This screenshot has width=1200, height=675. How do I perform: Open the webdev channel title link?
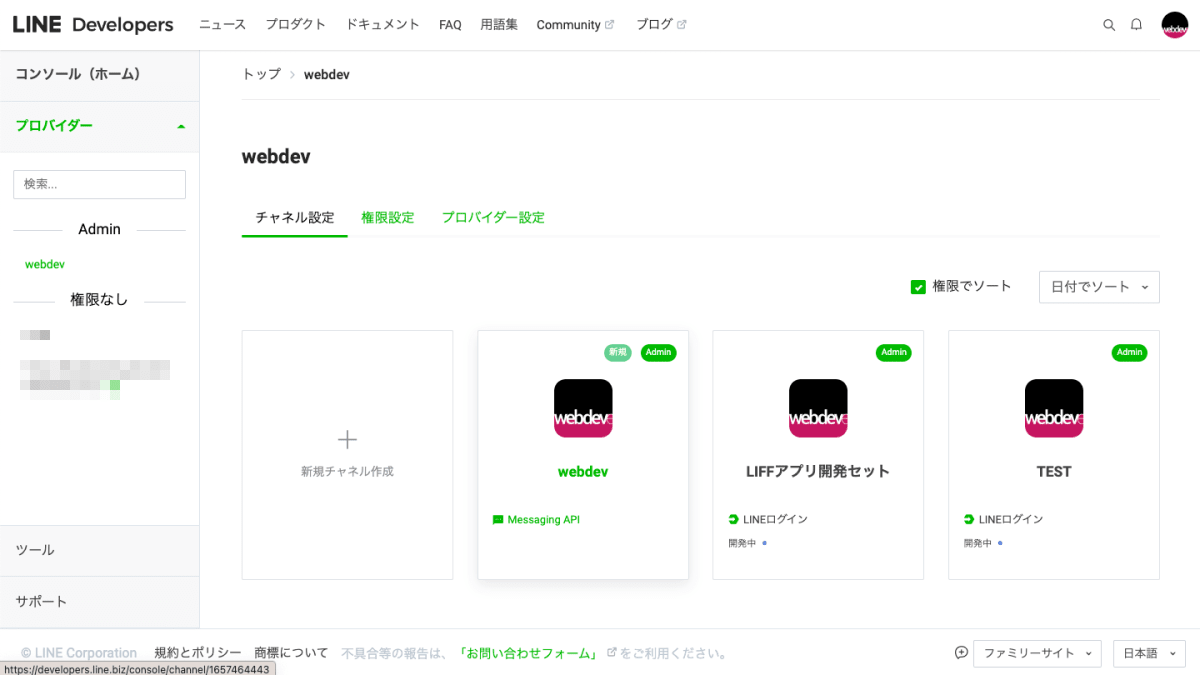pos(583,471)
